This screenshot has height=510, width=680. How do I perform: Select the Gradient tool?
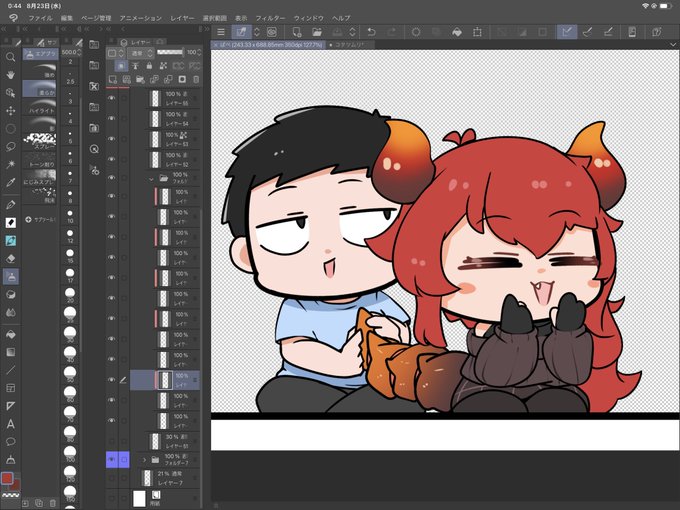coord(10,352)
